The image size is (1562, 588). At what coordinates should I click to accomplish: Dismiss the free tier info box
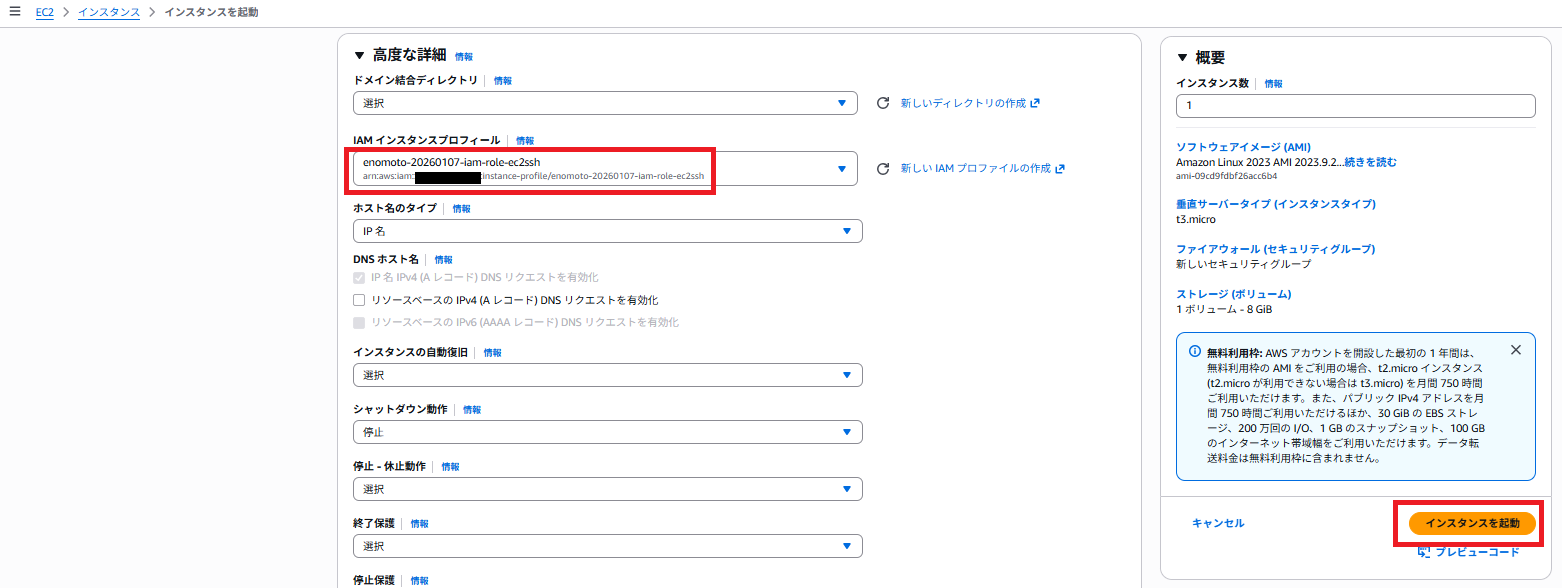click(1515, 350)
